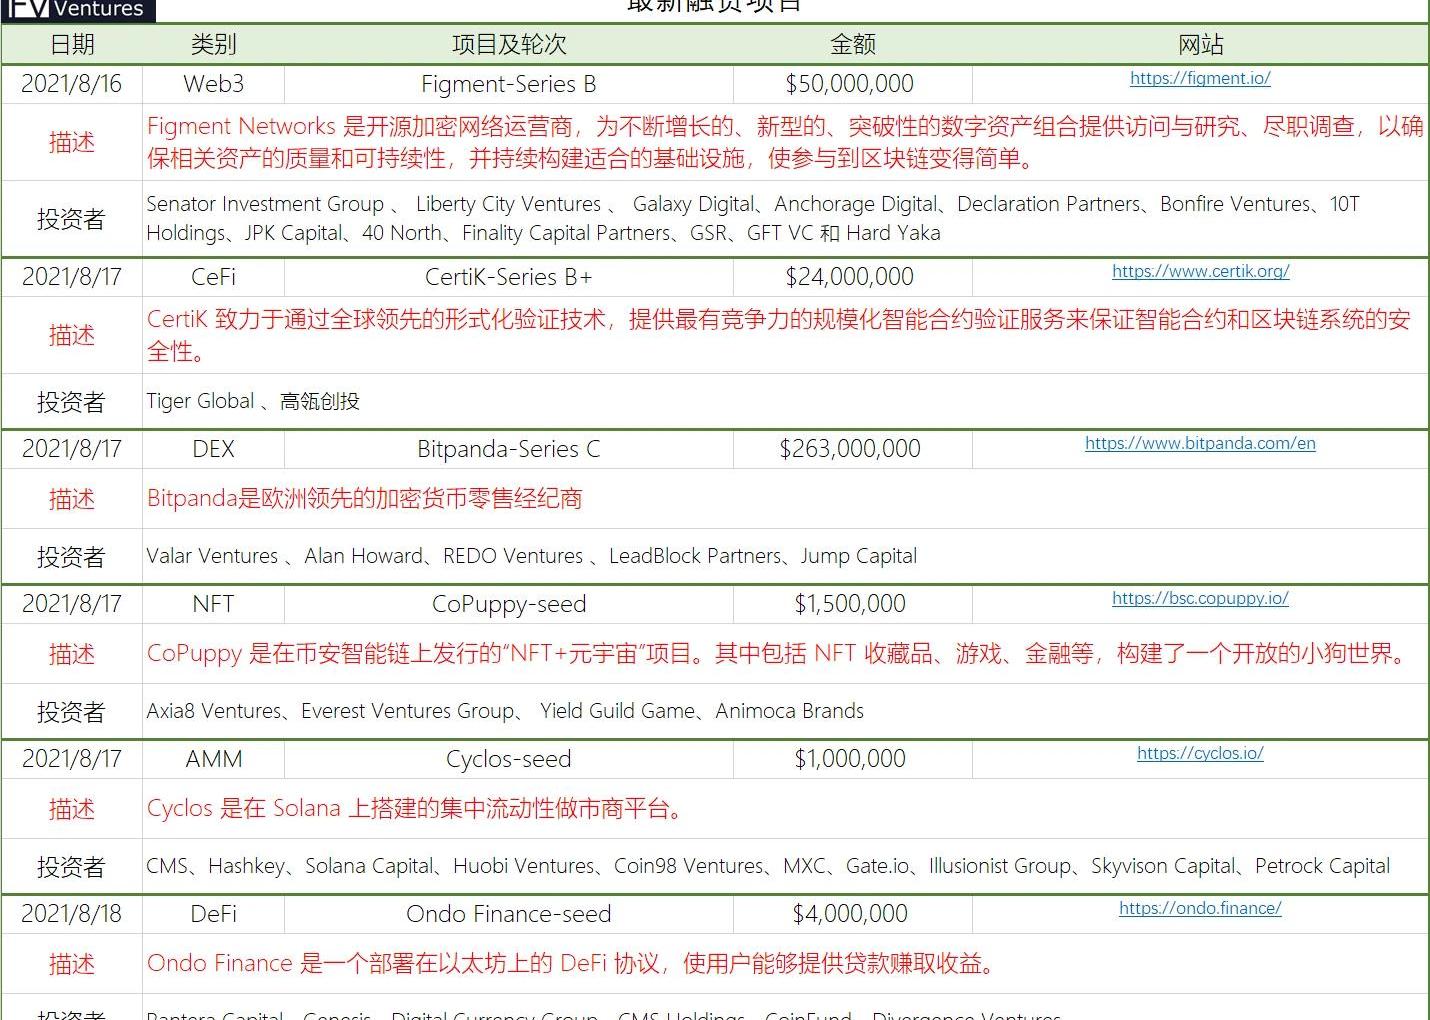Click the 金额 column header

point(852,44)
